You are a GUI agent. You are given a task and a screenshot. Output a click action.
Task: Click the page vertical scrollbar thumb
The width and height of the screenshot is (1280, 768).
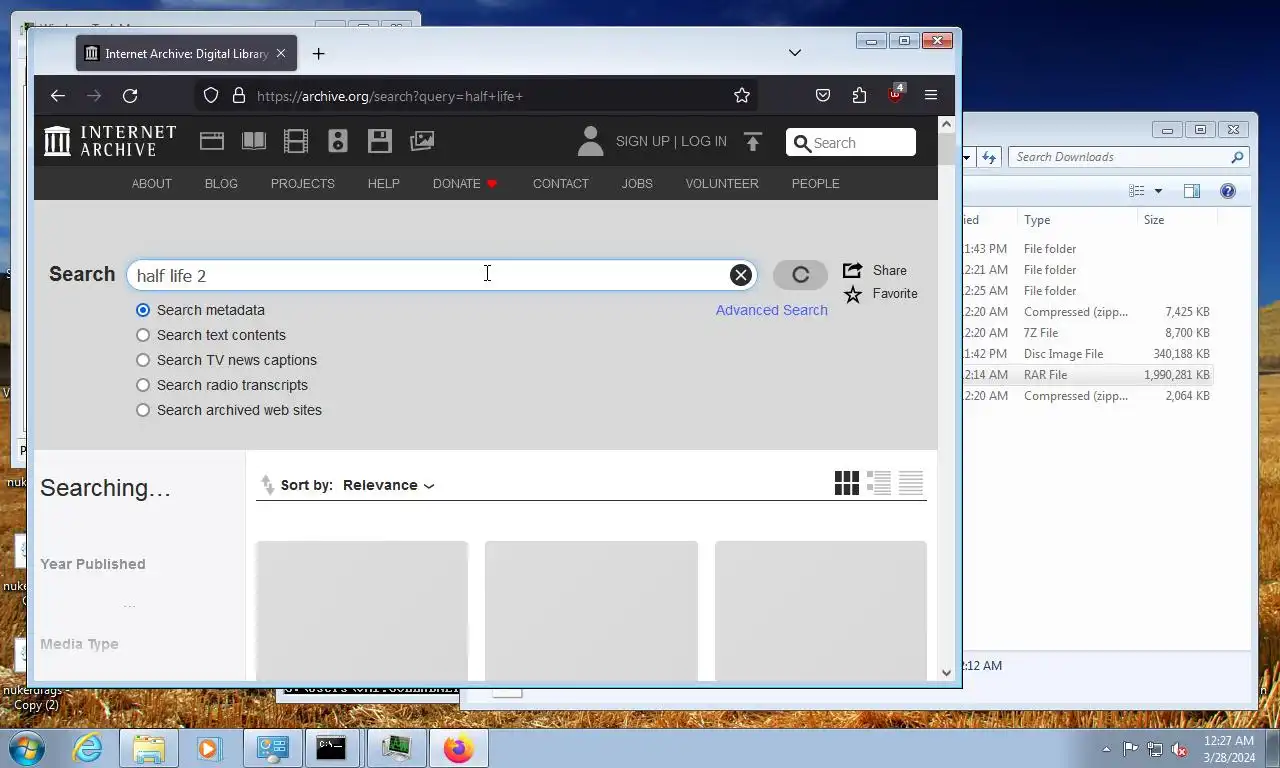tap(946, 149)
